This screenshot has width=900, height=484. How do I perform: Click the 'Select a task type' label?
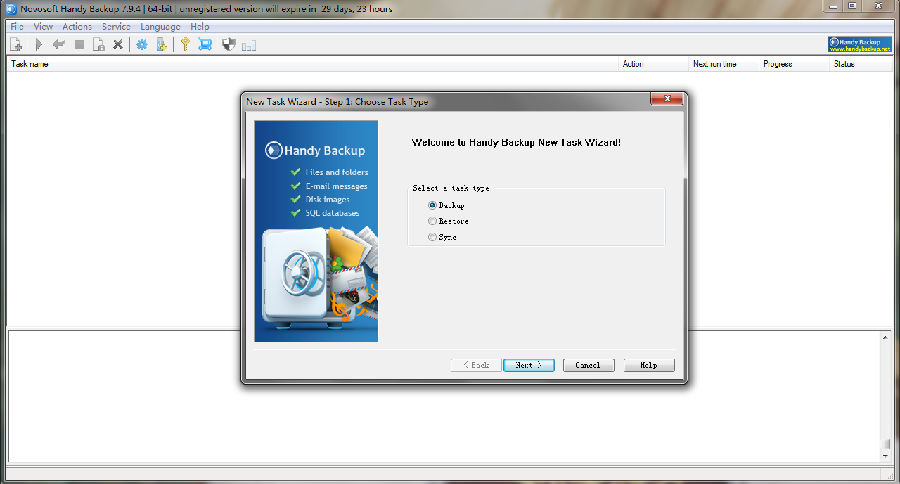(451, 188)
